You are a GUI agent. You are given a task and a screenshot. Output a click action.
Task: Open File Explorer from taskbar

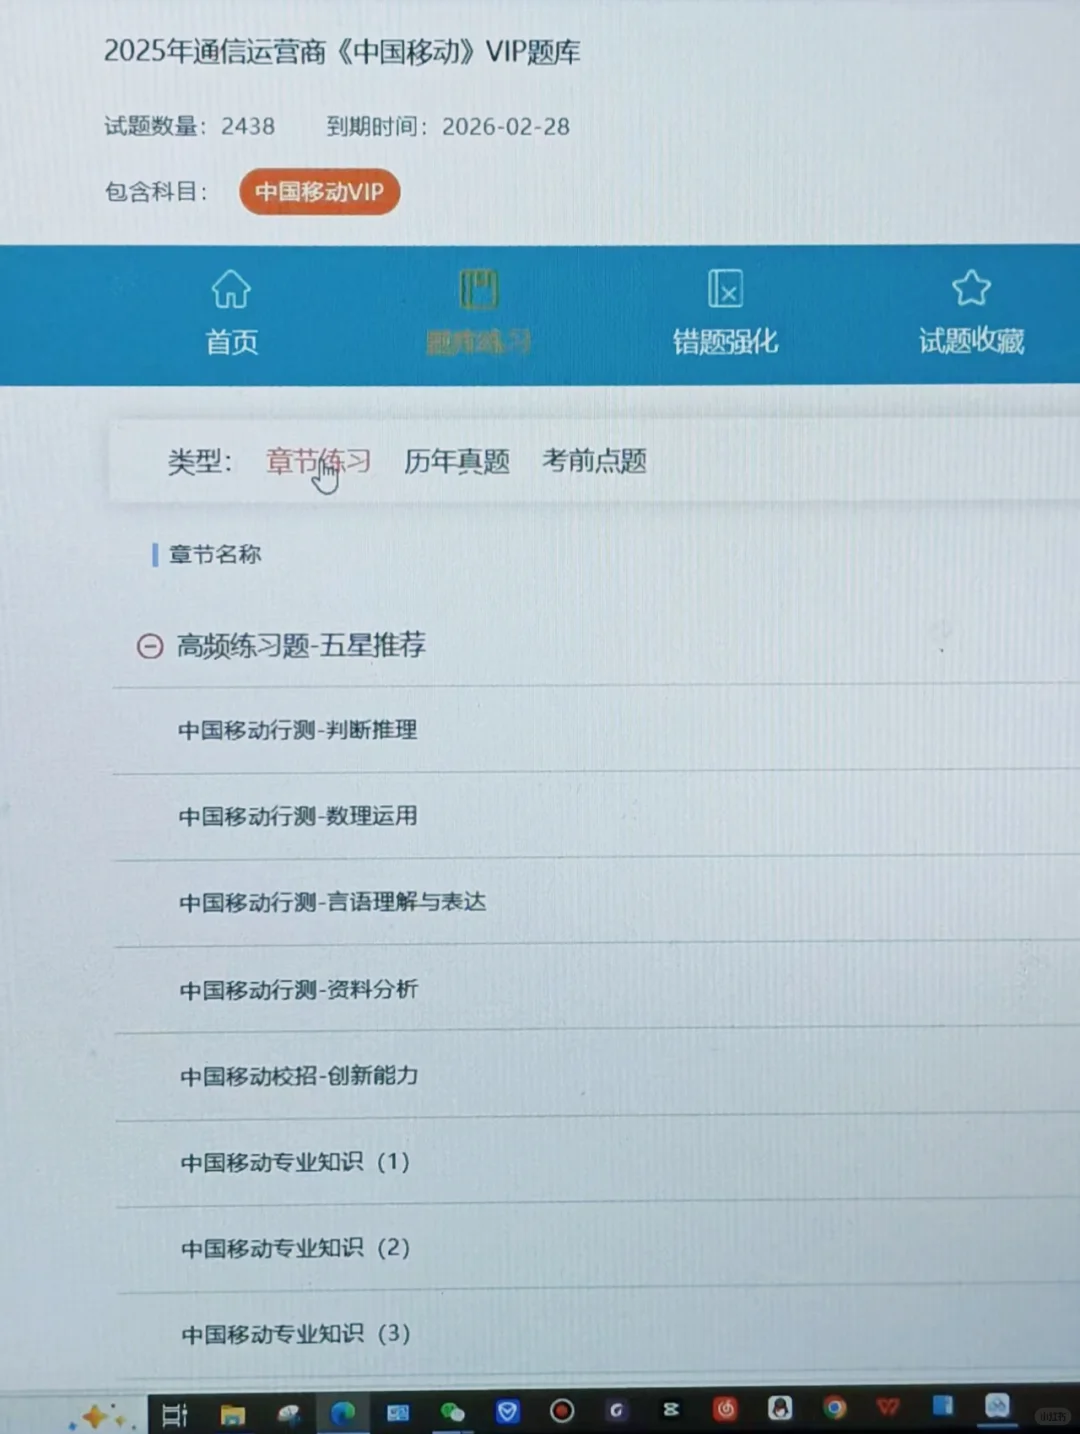tap(233, 1413)
